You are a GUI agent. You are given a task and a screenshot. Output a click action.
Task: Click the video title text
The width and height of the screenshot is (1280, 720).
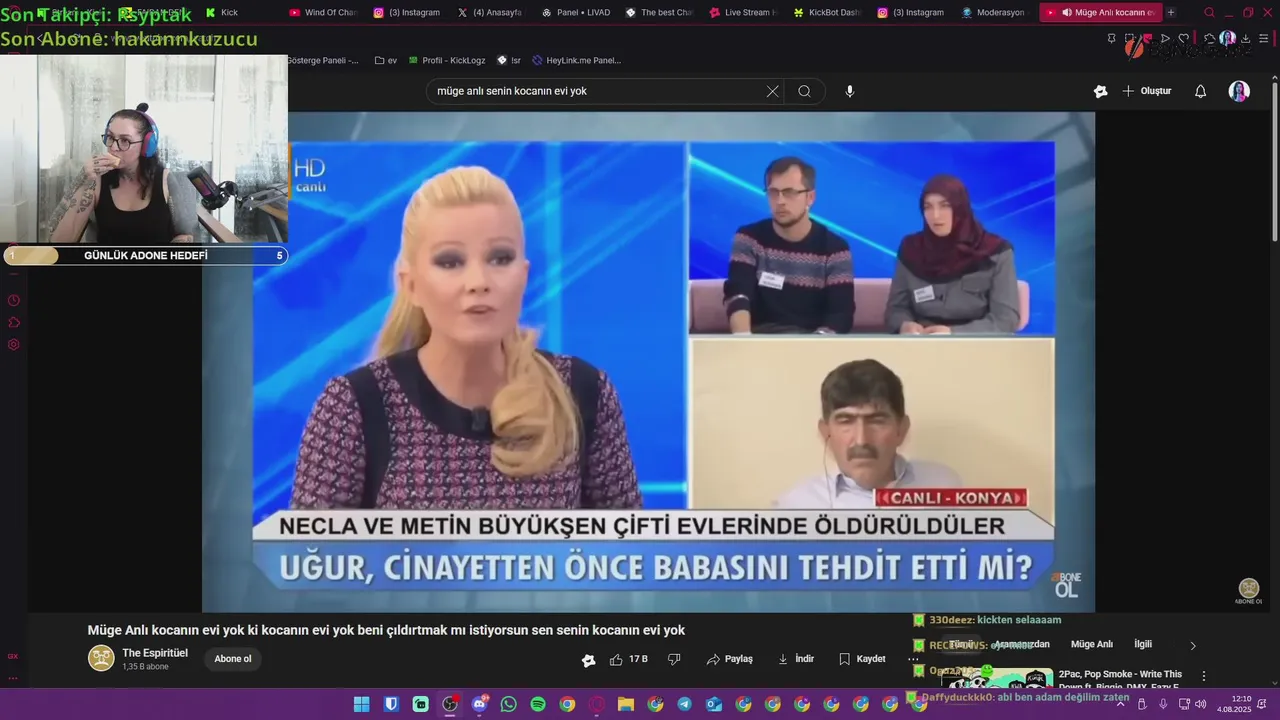coord(386,630)
